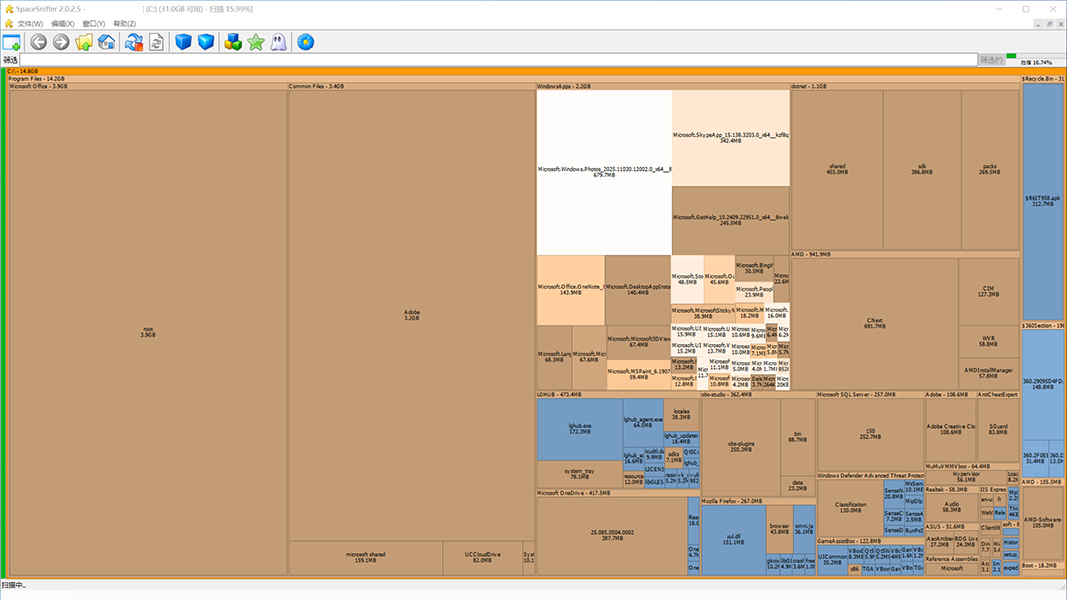Select the CNext 691.7MB block
This screenshot has height=600, width=1067.
[874, 323]
